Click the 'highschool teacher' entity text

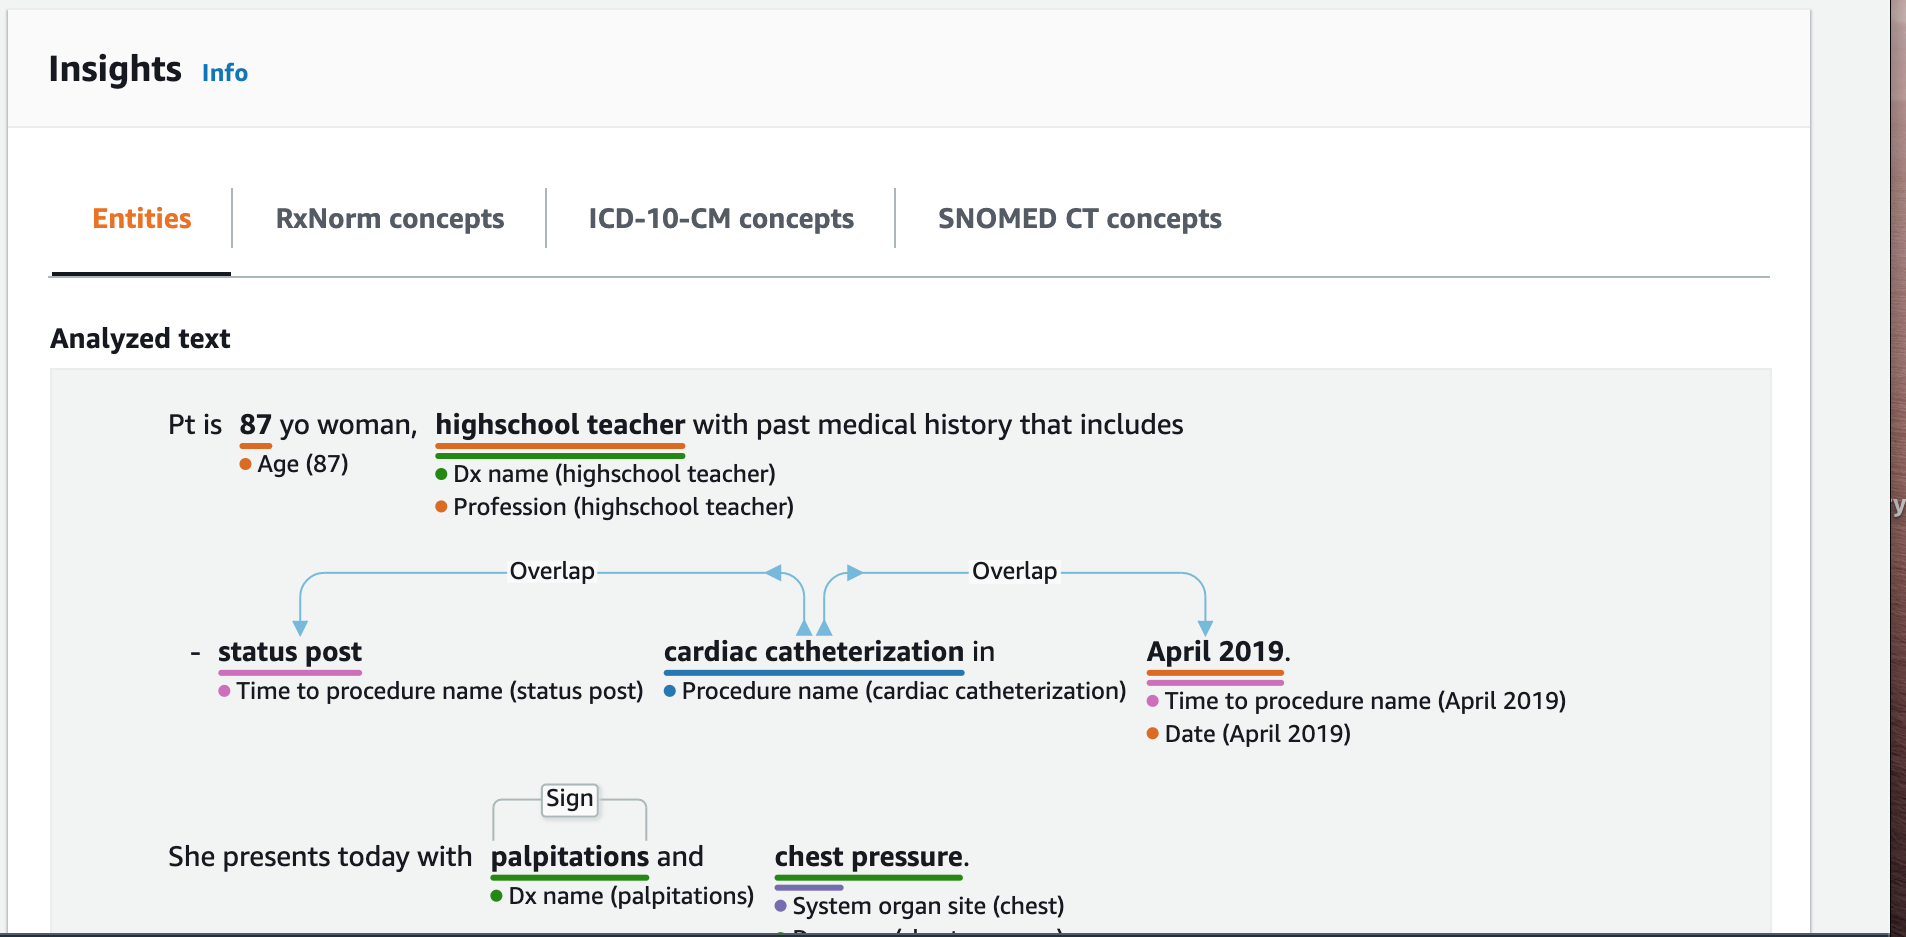coord(560,425)
